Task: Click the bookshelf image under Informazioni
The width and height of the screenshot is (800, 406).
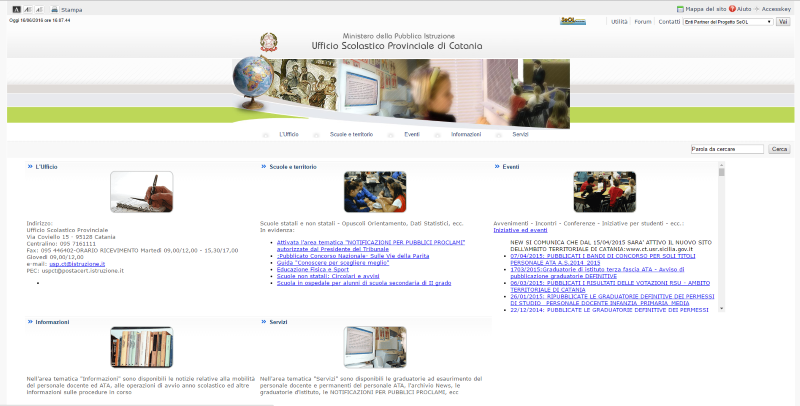Action: point(142,347)
